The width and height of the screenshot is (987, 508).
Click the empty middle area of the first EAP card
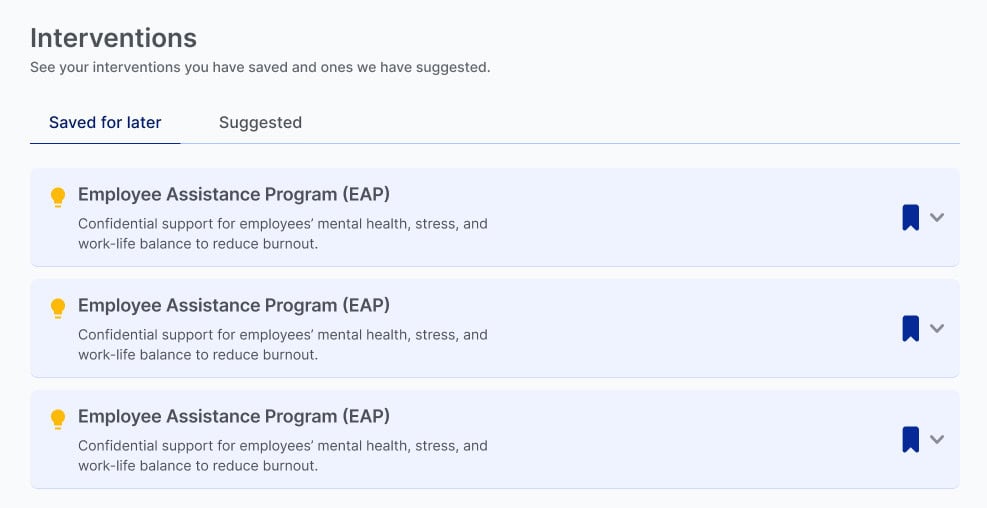[690, 217]
